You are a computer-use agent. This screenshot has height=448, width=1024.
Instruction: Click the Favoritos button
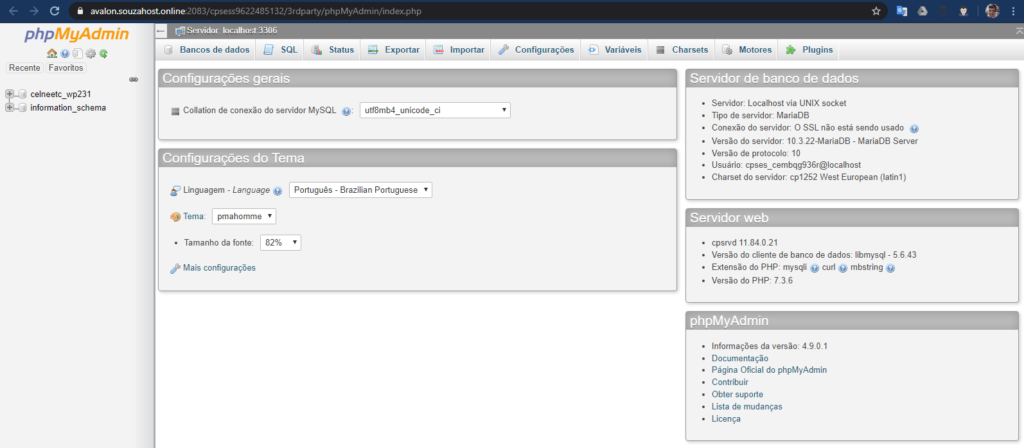coord(66,68)
